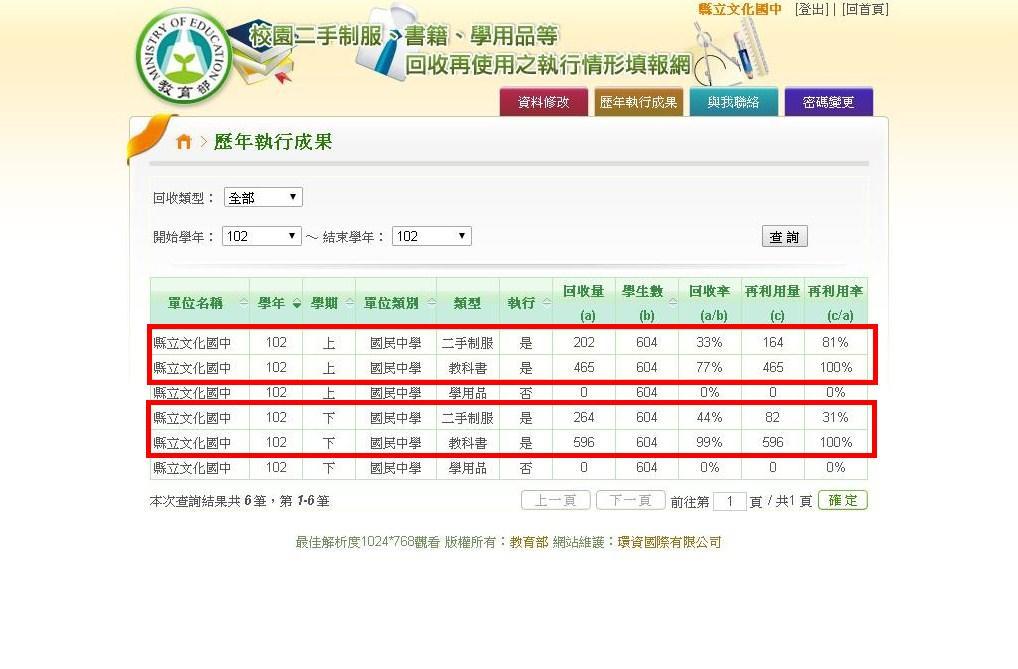1018x669 pixels.
Task: Open the 開始學年 dropdown
Action: pyautogui.click(x=261, y=237)
